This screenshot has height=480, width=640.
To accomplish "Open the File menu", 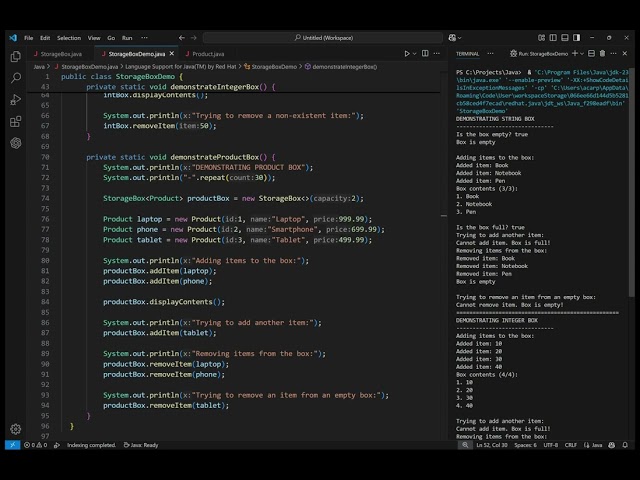I will coord(29,38).
